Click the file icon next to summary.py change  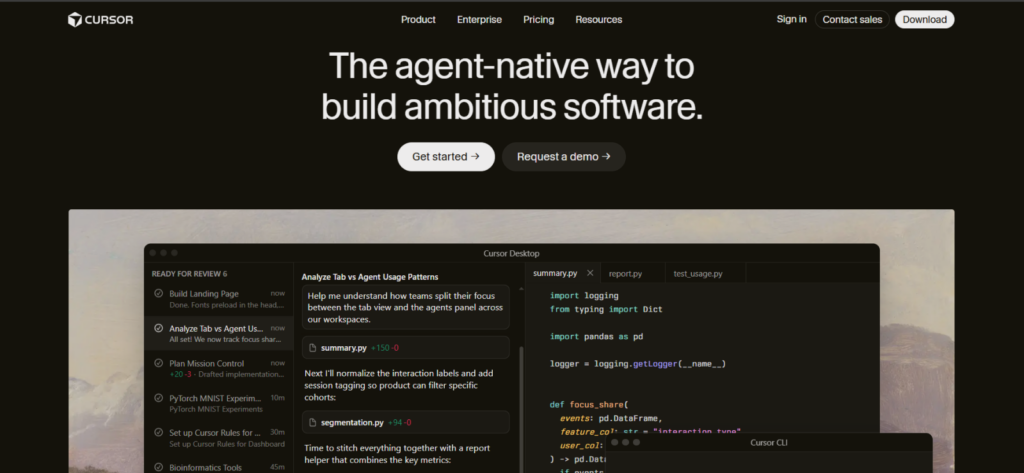312,348
